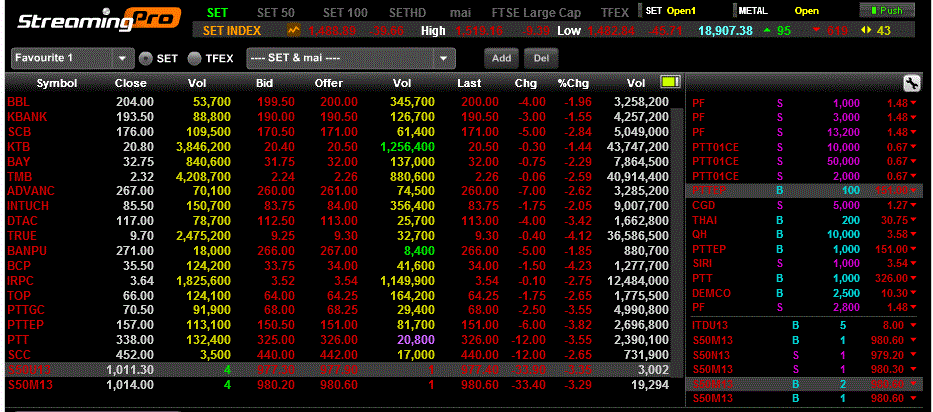Click the green up-arrow advancers count 95
This screenshot has width=933, height=412.
tap(777, 30)
